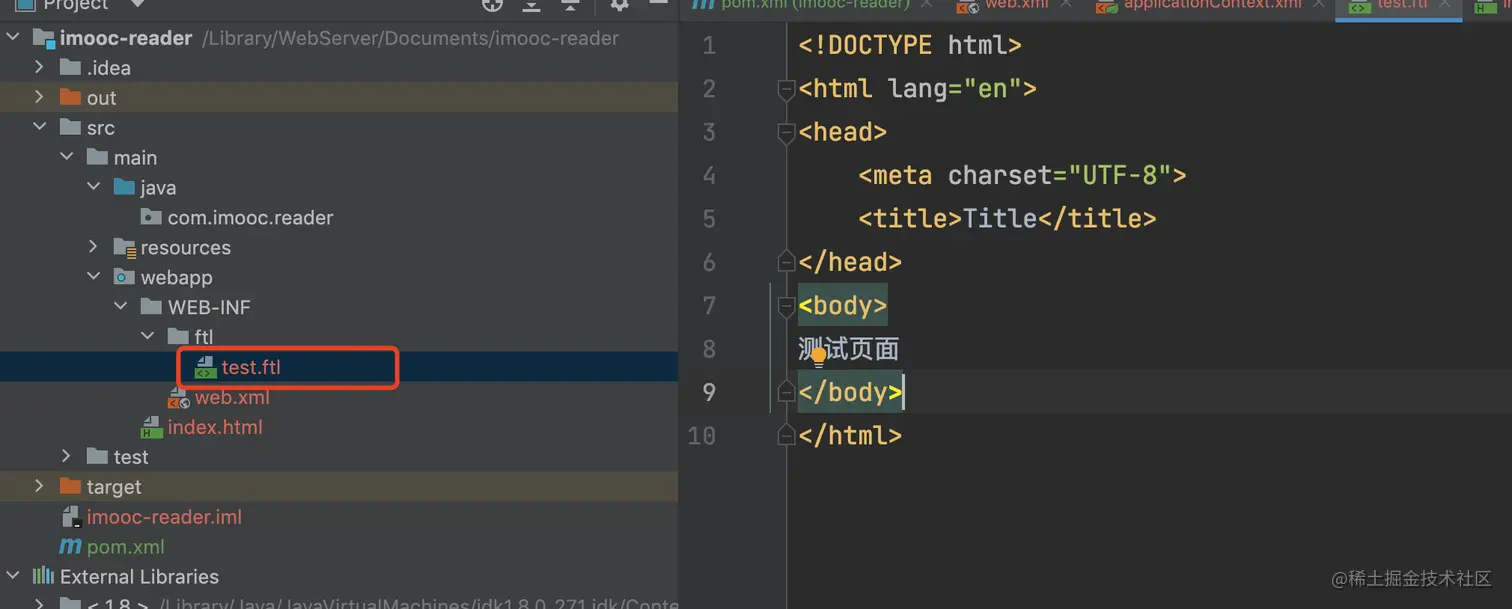
Task: Click the WEB-INF folder icon
Action: click(151, 307)
